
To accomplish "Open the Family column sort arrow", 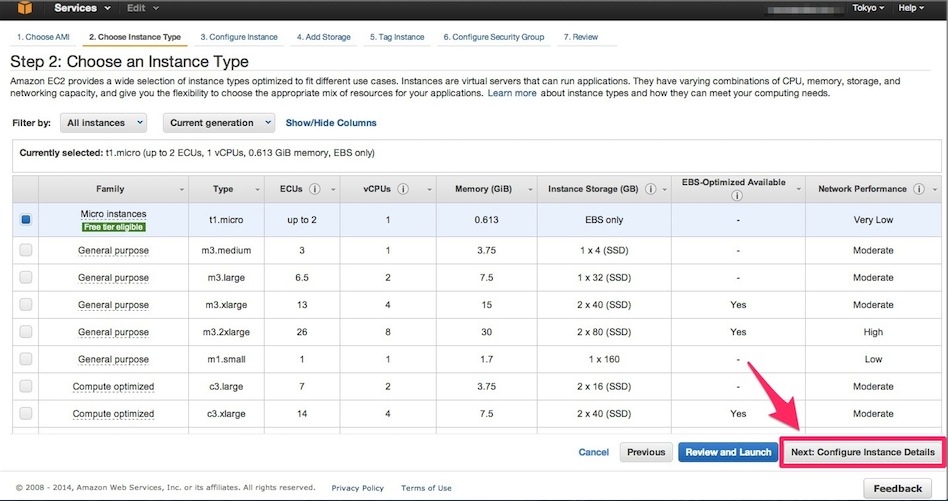I will 181,189.
